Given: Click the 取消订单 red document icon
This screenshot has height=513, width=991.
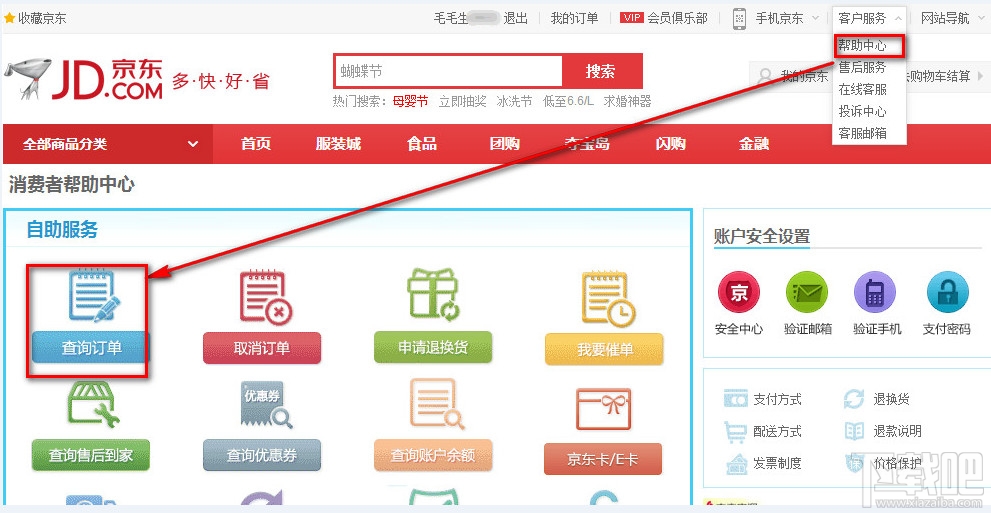Looking at the screenshot, I should pyautogui.click(x=265, y=297).
